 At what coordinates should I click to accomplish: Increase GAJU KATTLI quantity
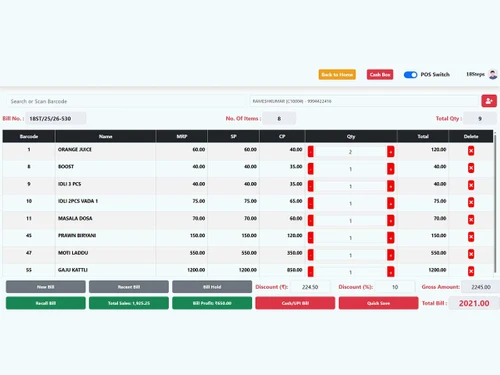(391, 272)
